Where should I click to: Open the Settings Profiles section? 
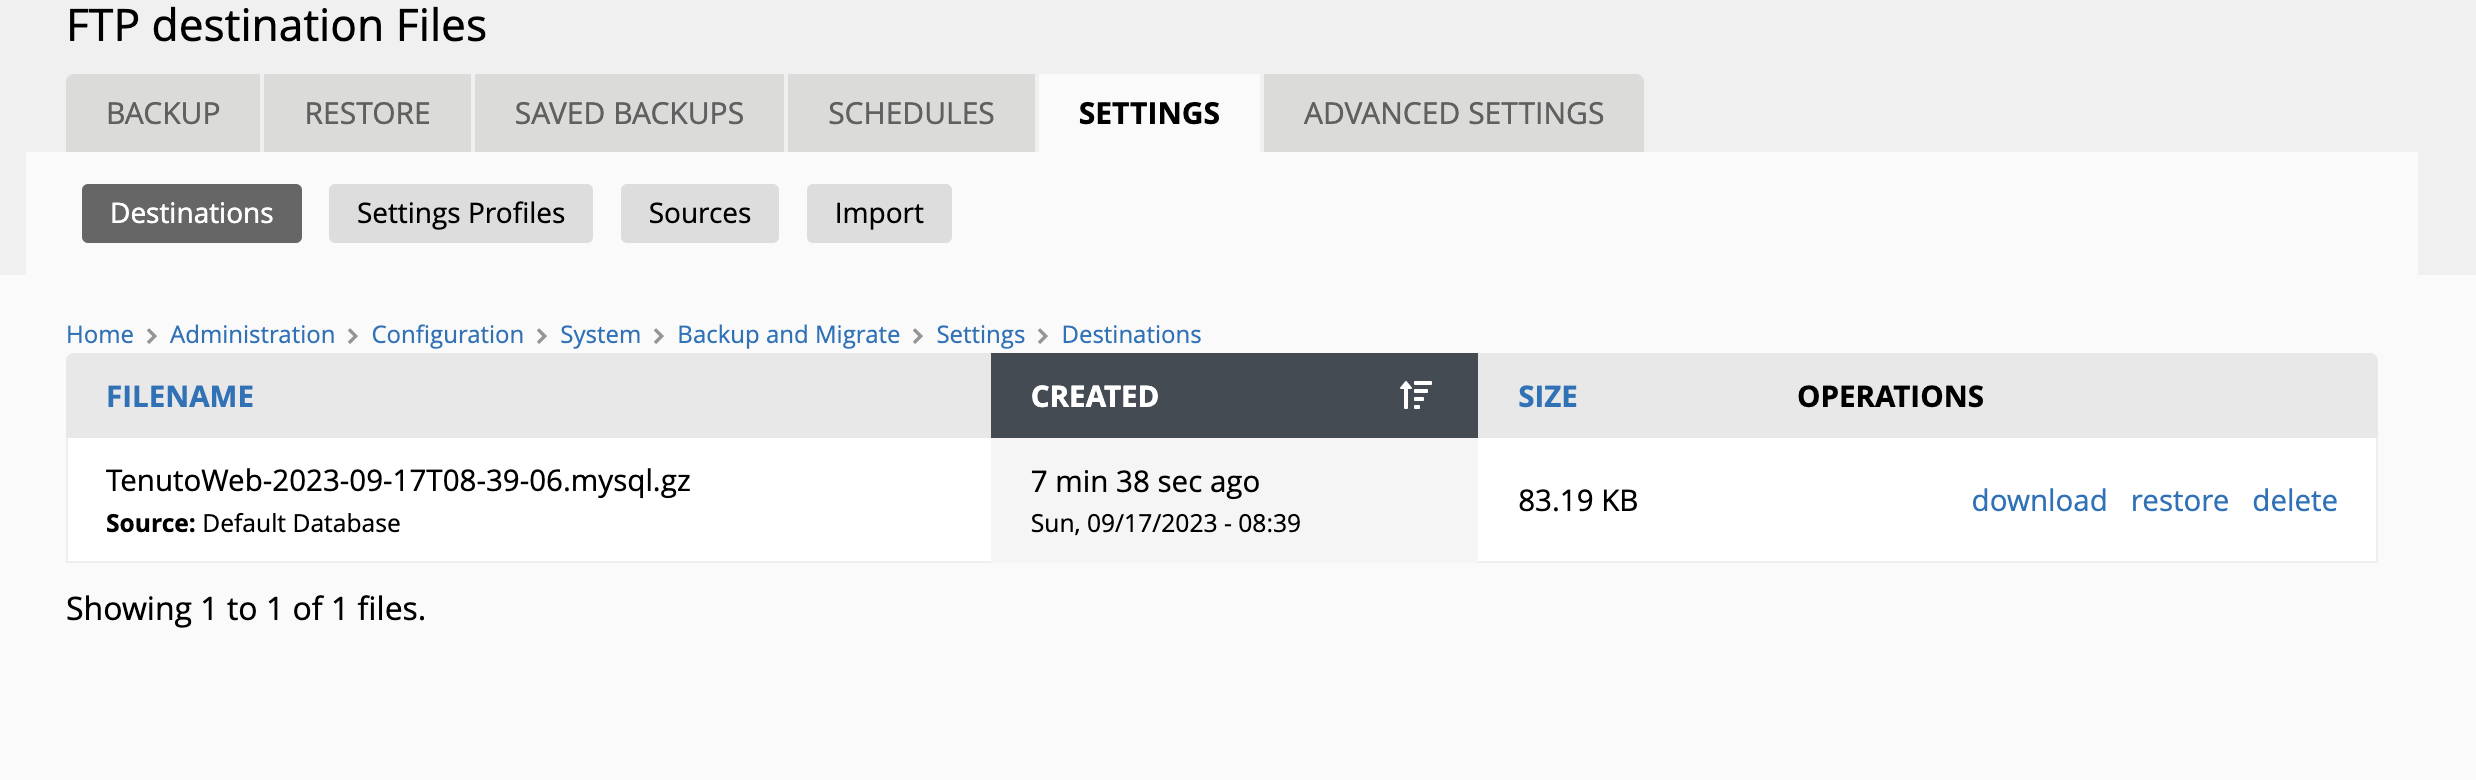click(460, 213)
